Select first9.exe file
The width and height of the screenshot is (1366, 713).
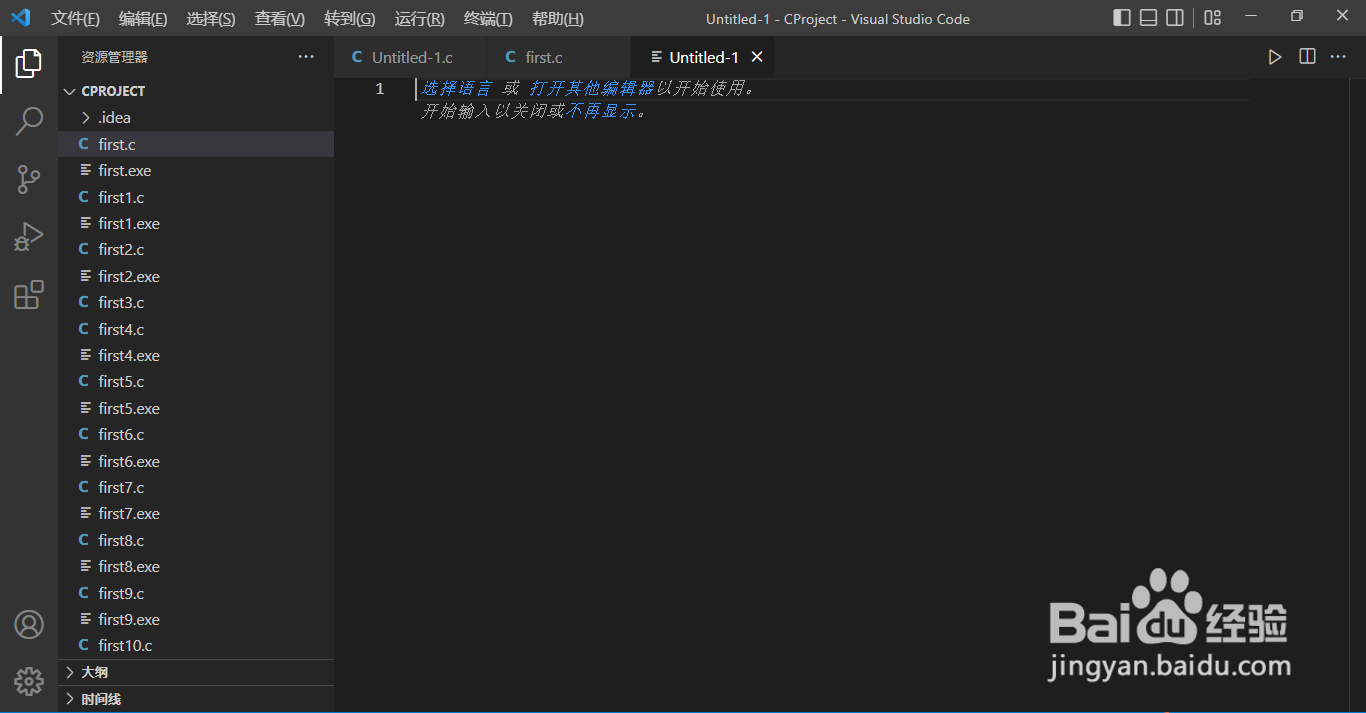pos(196,620)
